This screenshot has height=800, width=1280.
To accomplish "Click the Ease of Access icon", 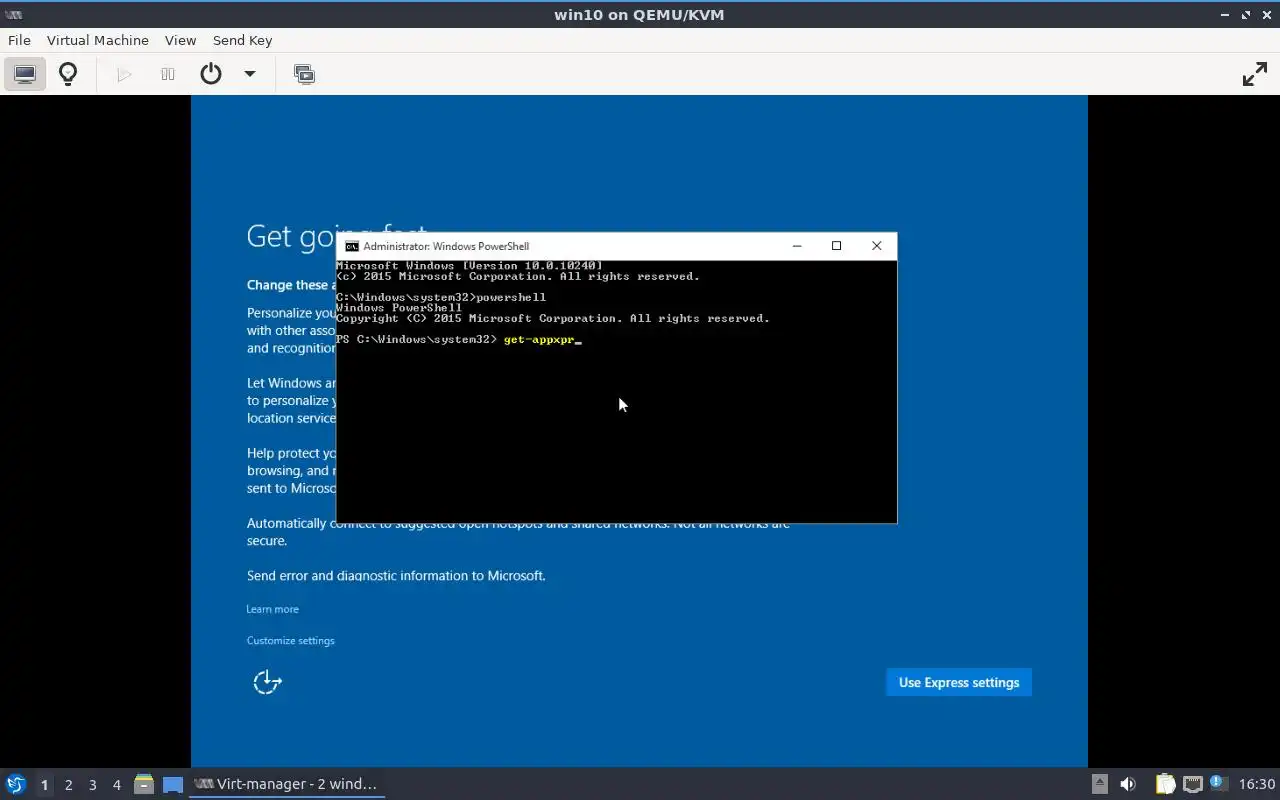I will [267, 682].
